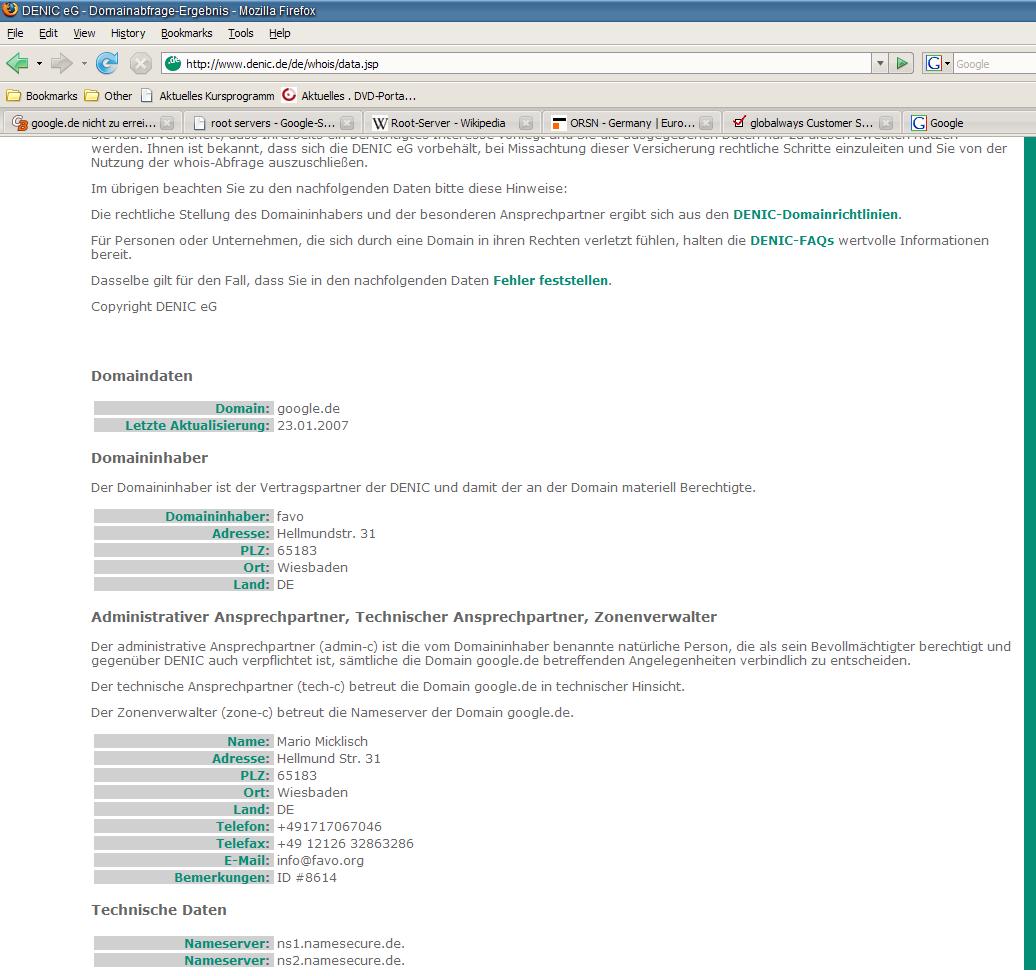Click the Forward arrow button
The height and width of the screenshot is (976, 1036).
62,63
